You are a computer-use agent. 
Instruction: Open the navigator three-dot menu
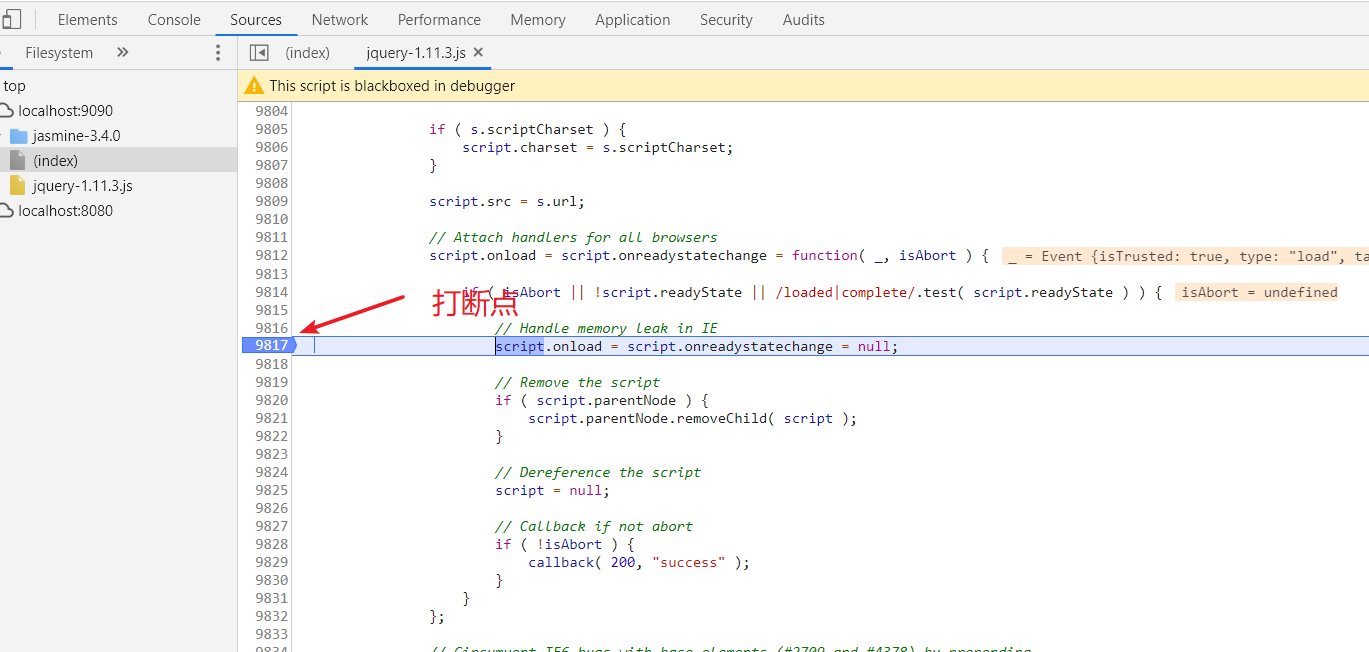click(218, 52)
